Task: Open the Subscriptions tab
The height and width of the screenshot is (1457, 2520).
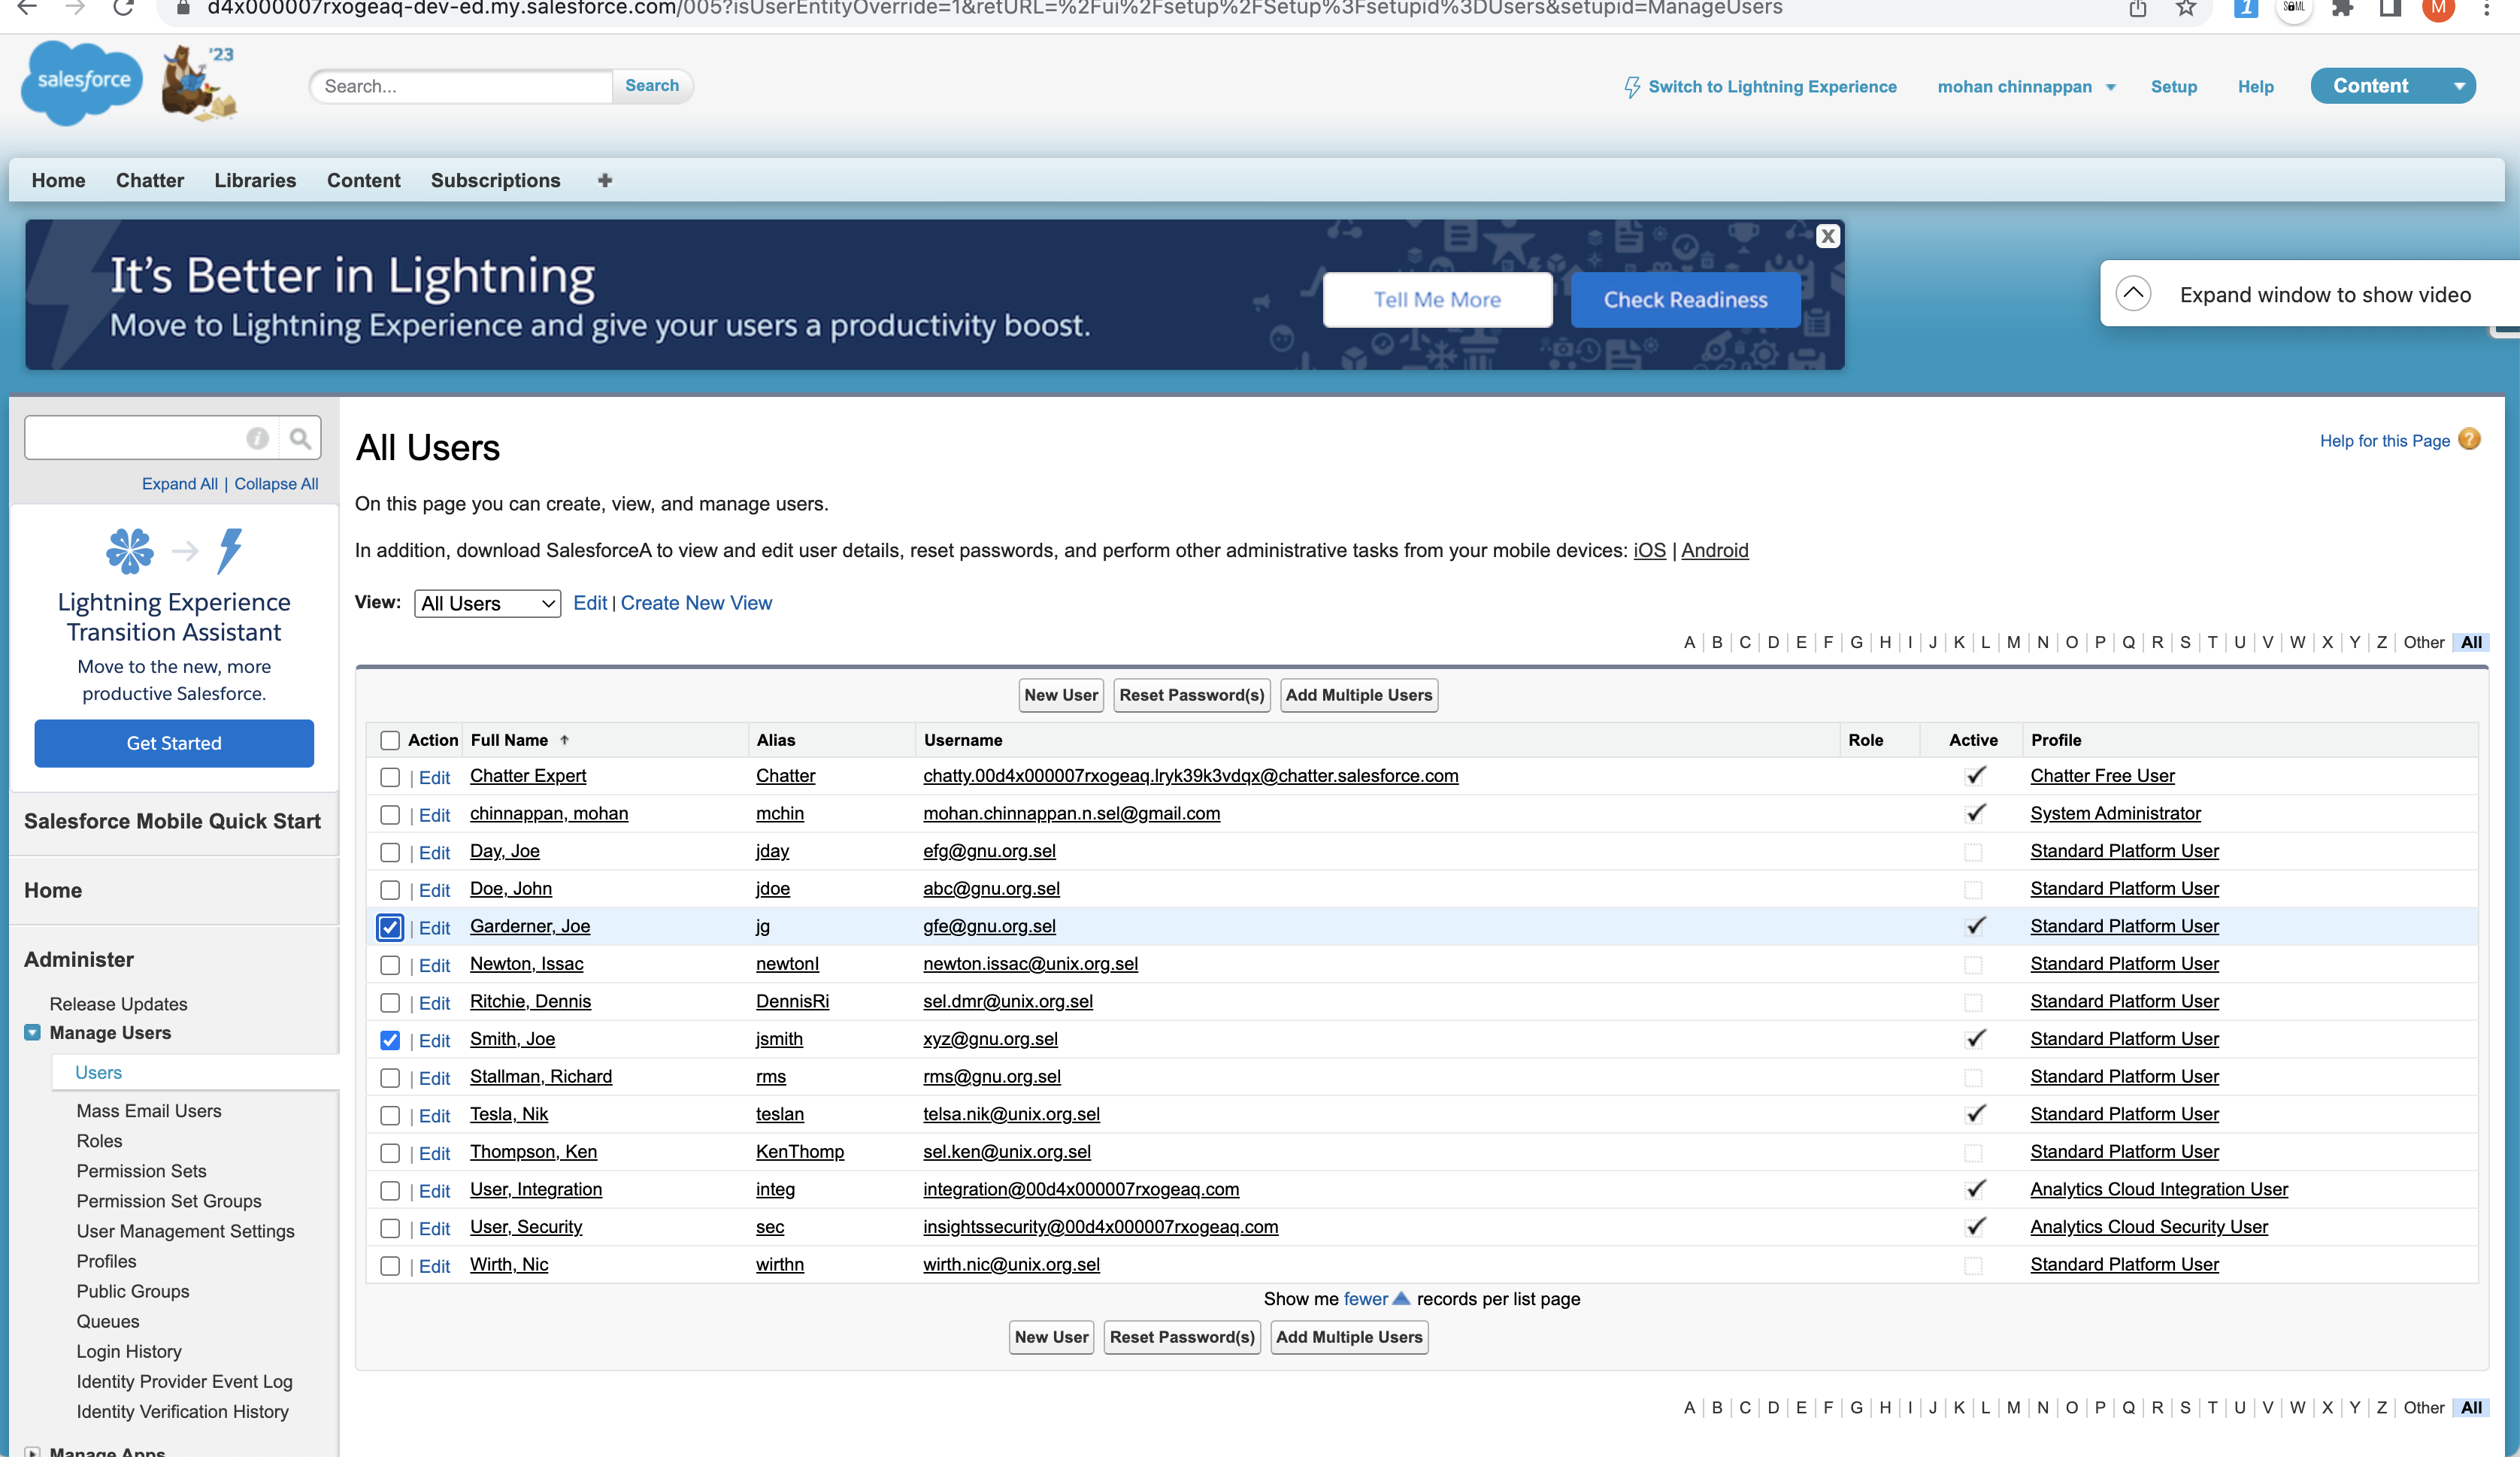Action: point(495,180)
